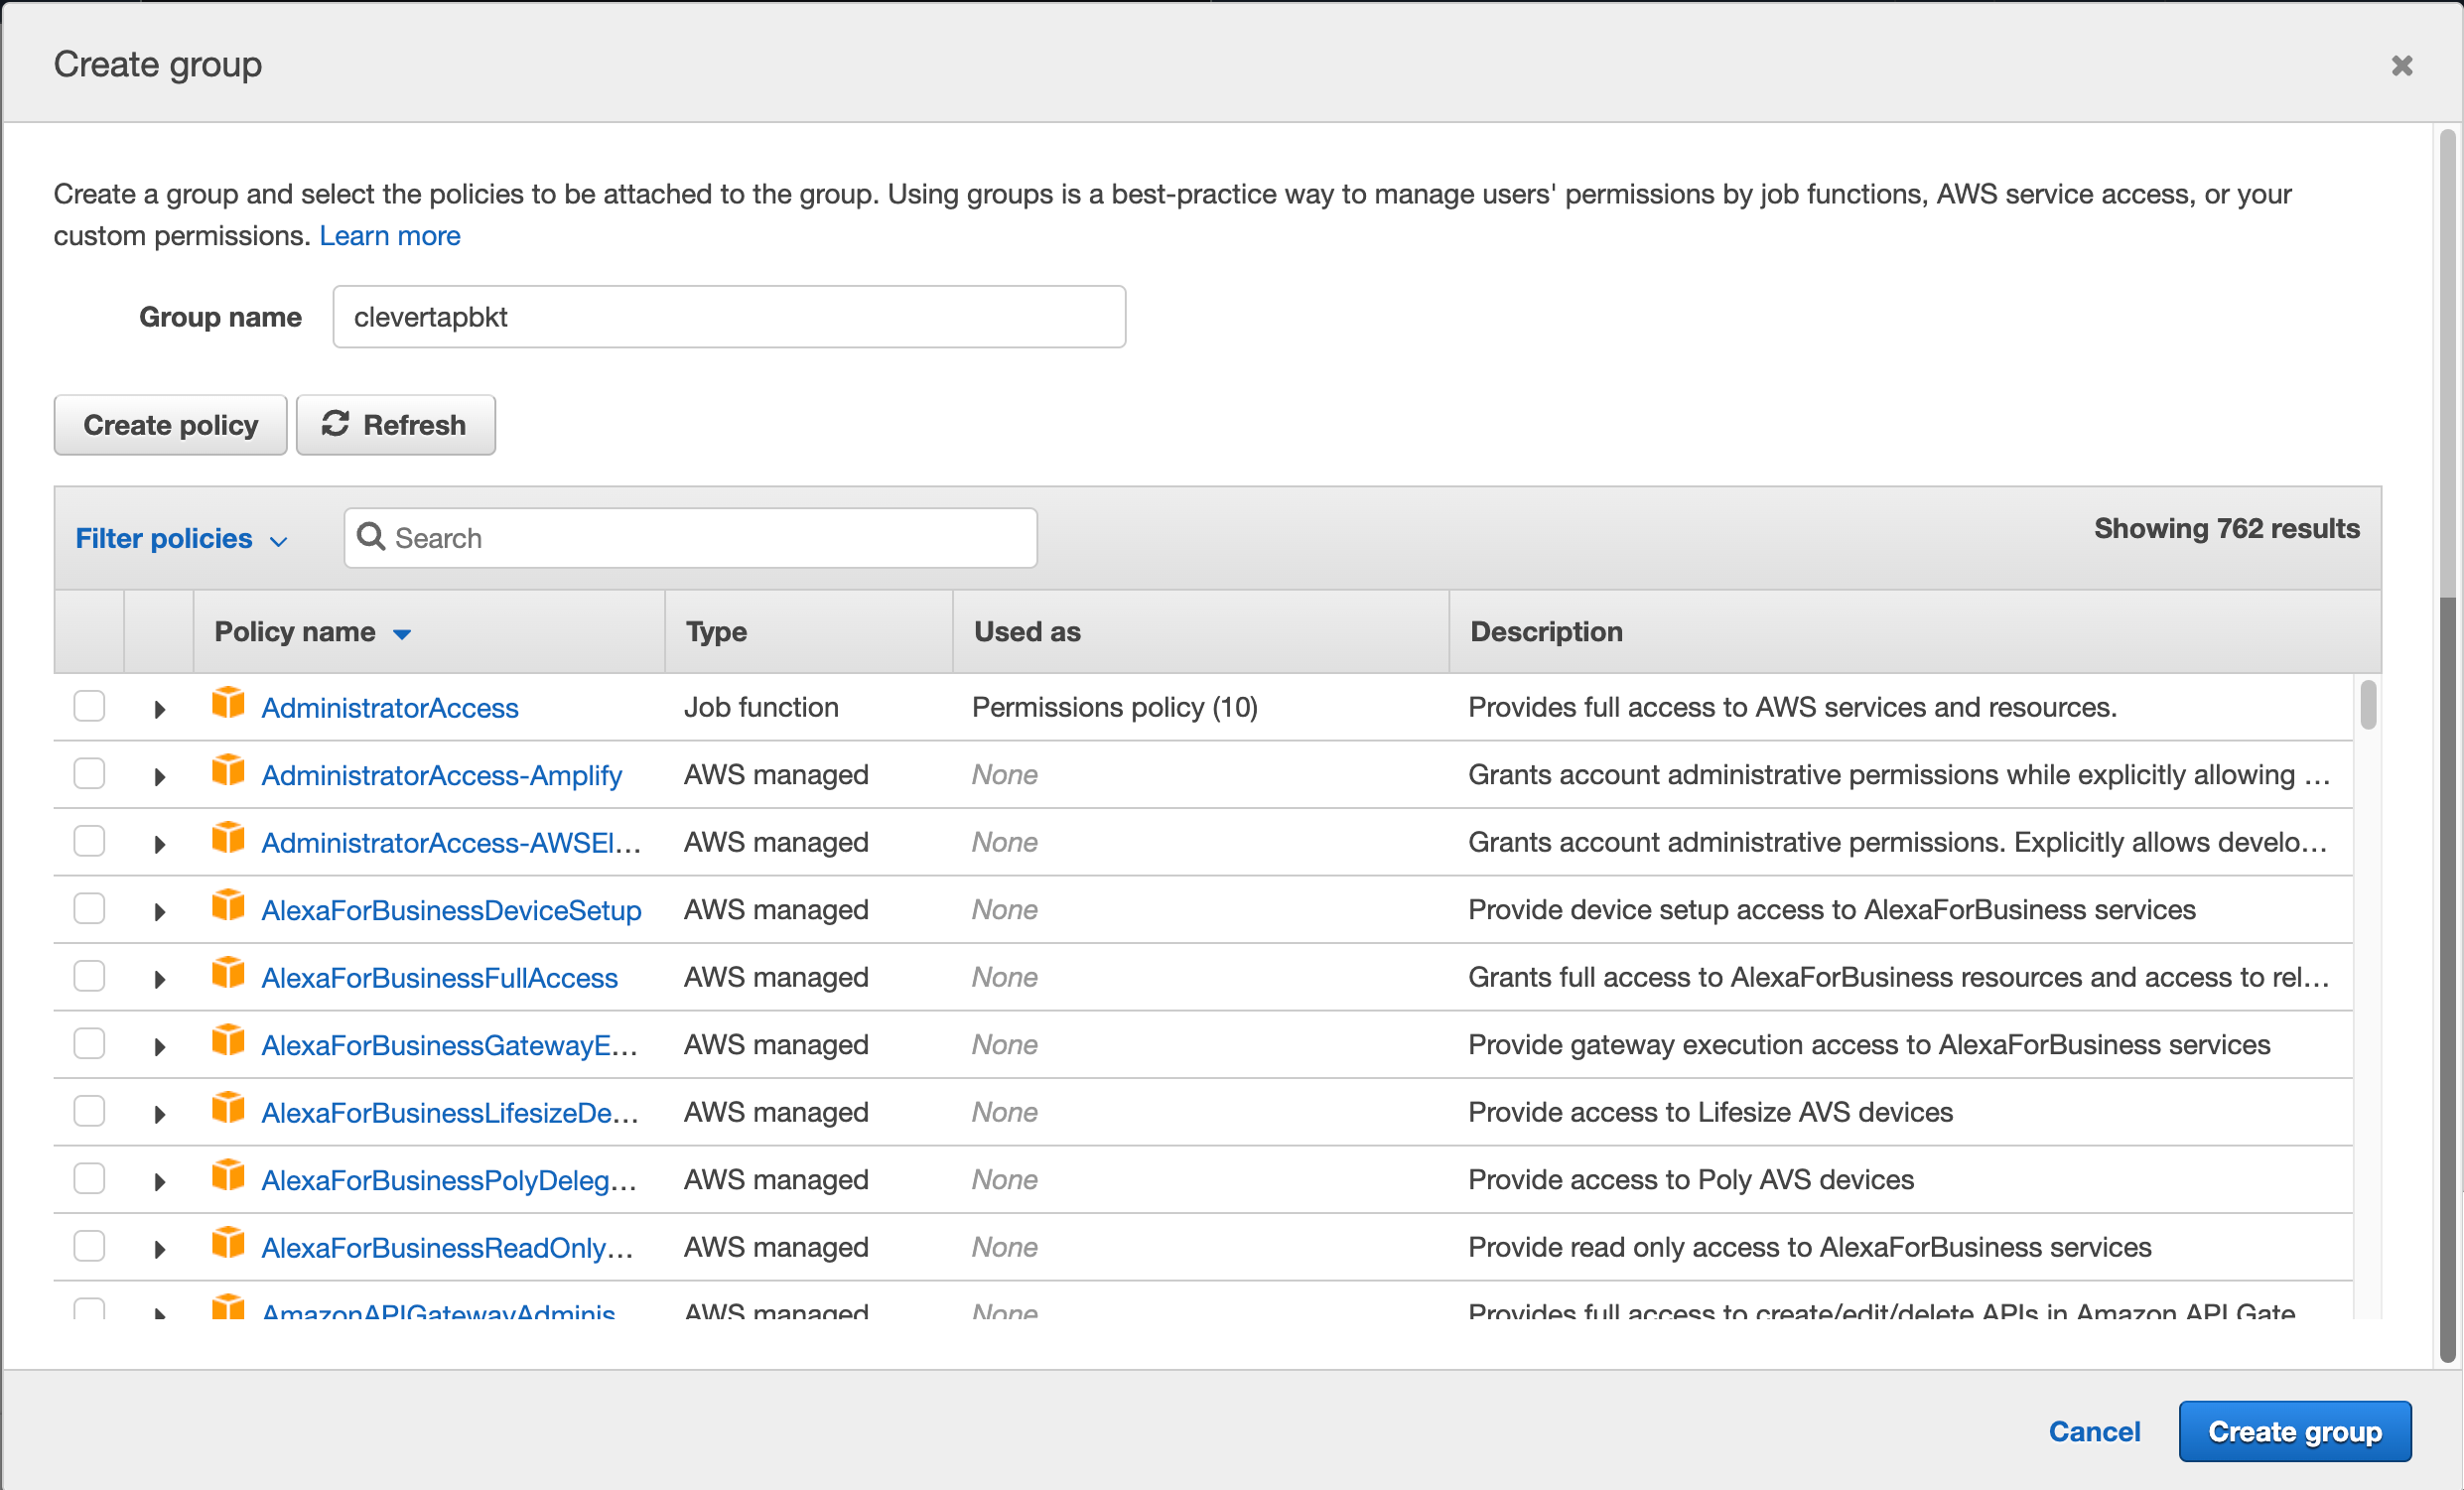The height and width of the screenshot is (1490, 2464).
Task: Open the AdministratorAccess-Amplify policy link
Action: (x=441, y=775)
